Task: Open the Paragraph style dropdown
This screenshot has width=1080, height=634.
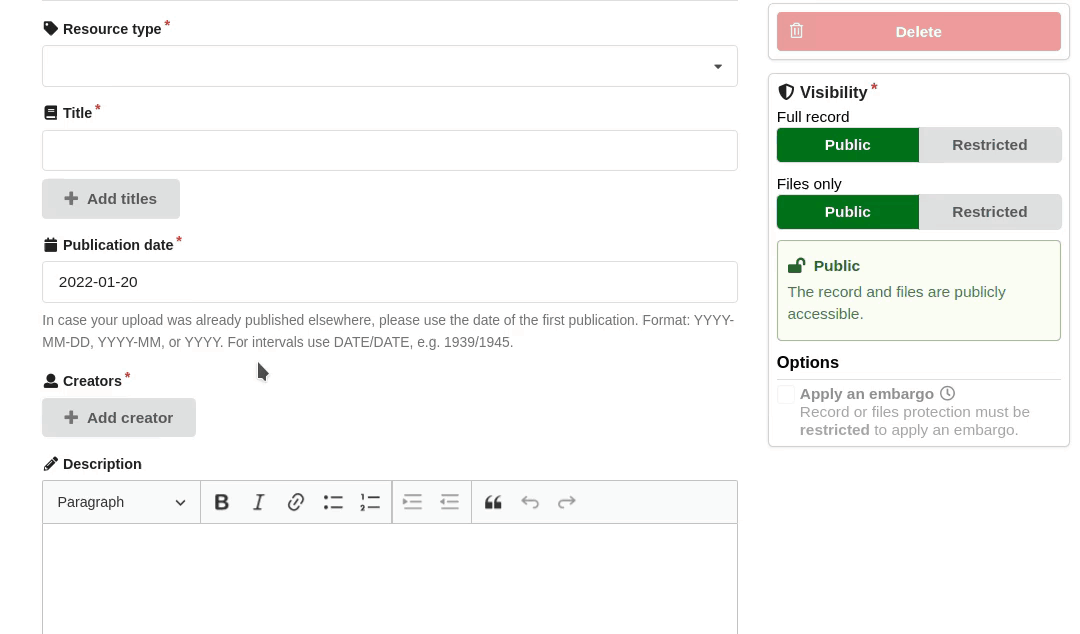Action: coord(121,502)
